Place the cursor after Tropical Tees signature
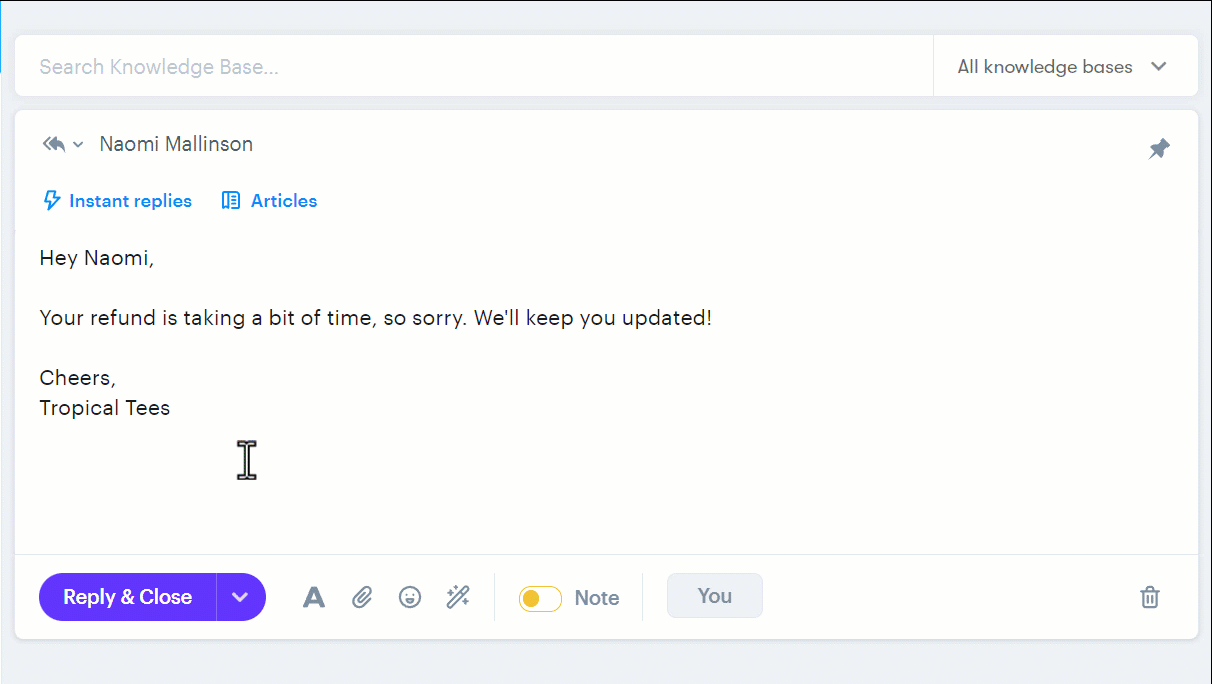 (172, 408)
